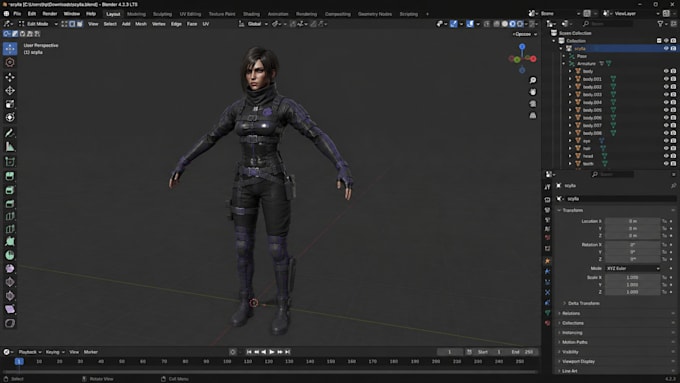Open the Render menu
Screen dimensions: 680x383
pos(50,14)
